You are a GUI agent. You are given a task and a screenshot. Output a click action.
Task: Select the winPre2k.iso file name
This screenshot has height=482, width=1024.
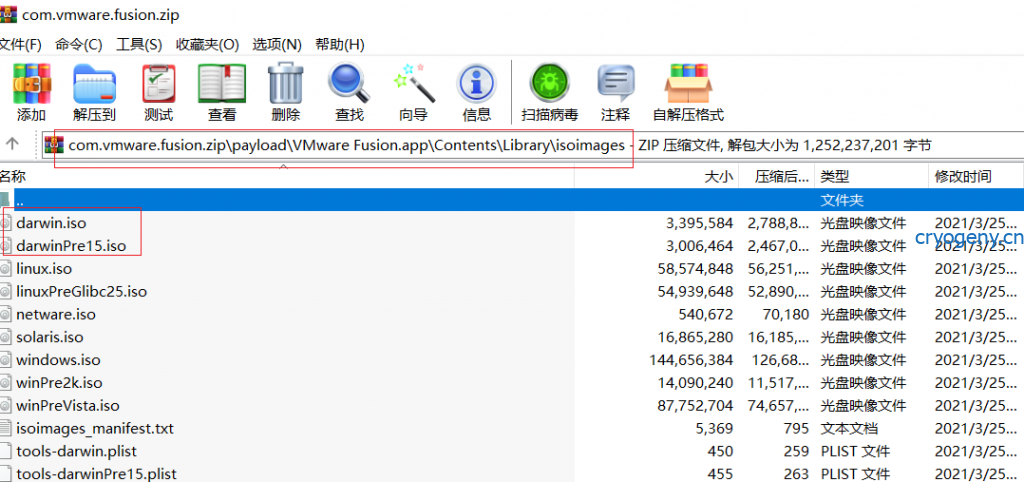59,383
